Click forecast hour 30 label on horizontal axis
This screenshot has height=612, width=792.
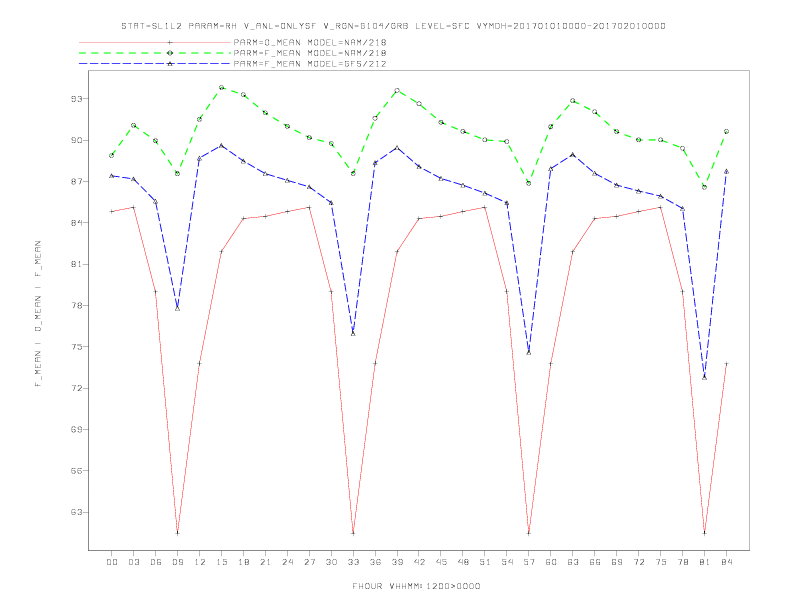(331, 562)
